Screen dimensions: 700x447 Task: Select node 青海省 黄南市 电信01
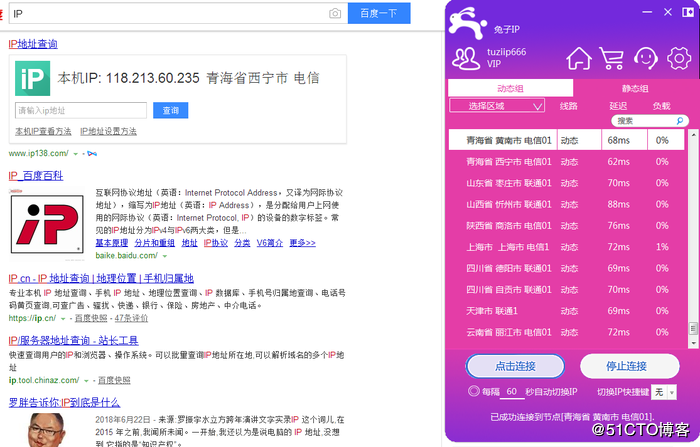(566, 140)
